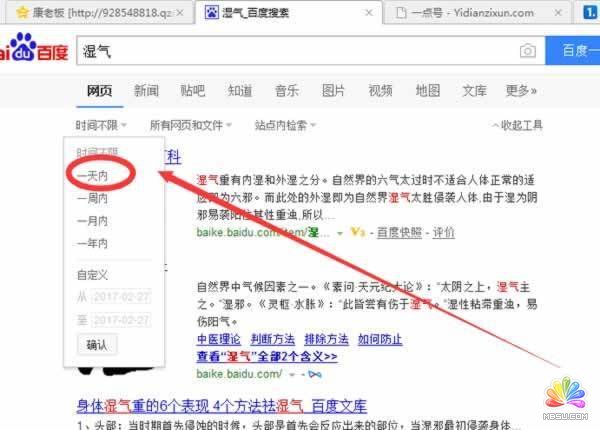Collapse search tools with 收起工具
This screenshot has width=600, height=430.
click(x=519, y=125)
